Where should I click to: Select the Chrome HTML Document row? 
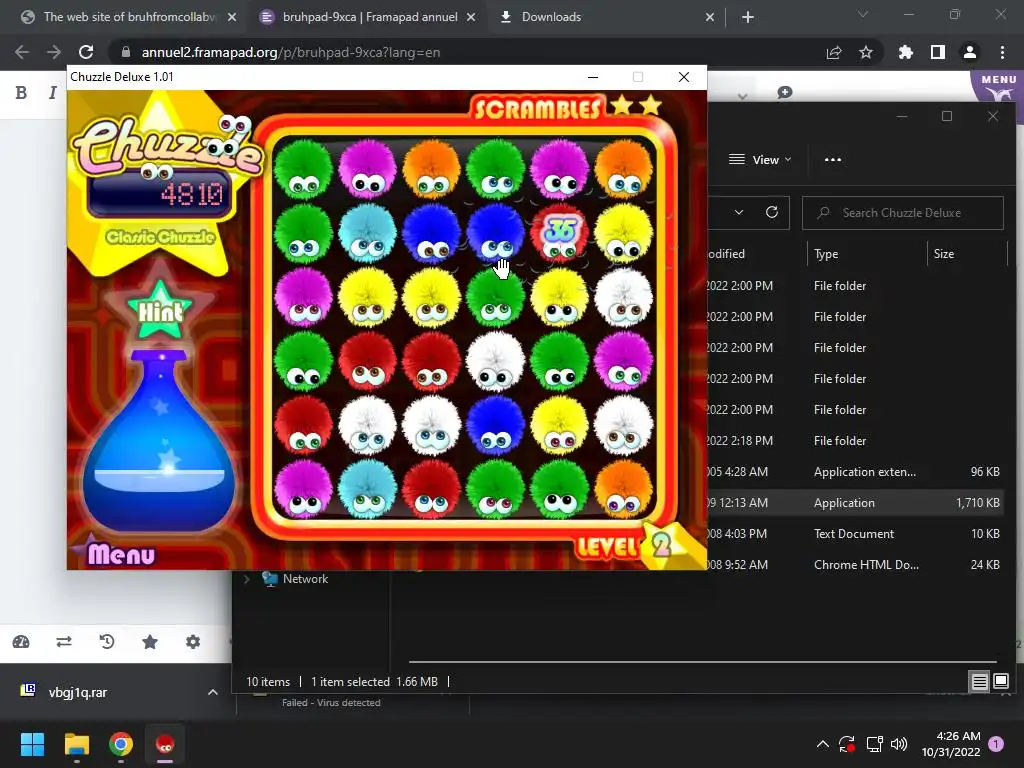pos(856,565)
